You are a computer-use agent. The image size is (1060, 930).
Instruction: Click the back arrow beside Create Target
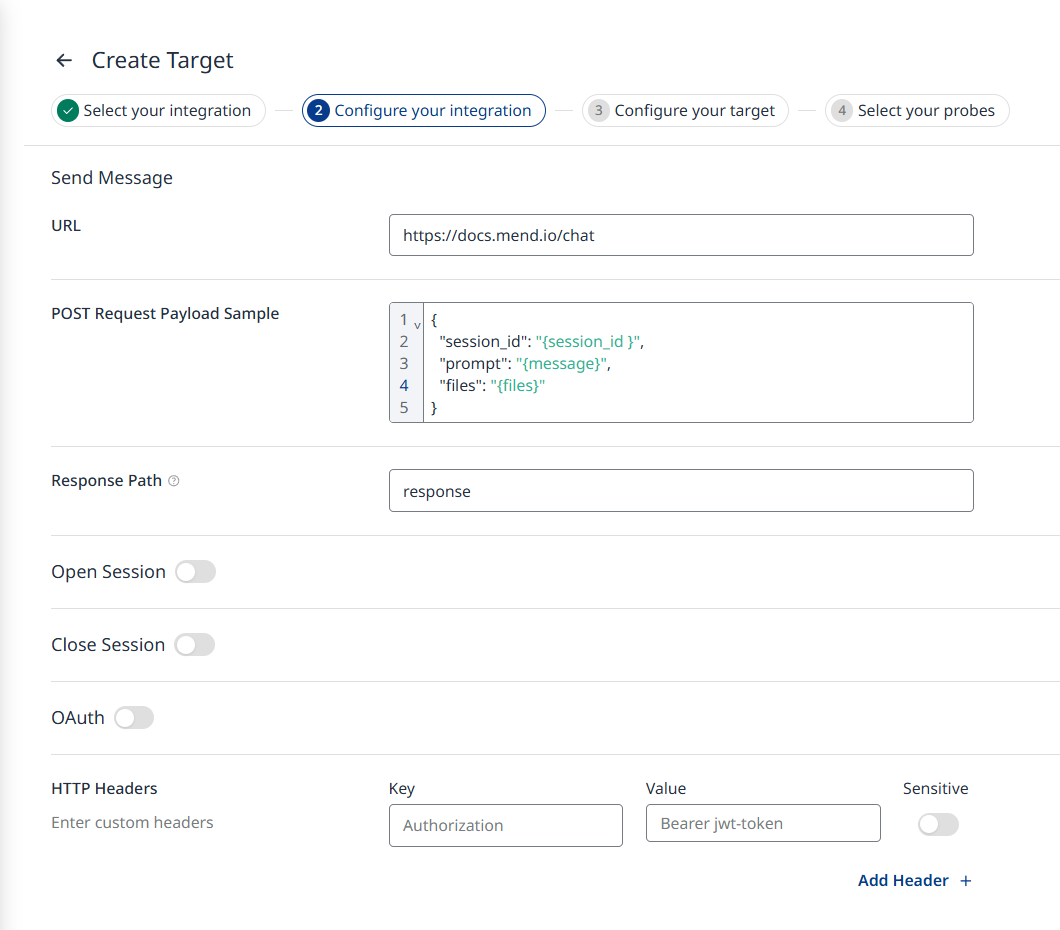pos(64,61)
